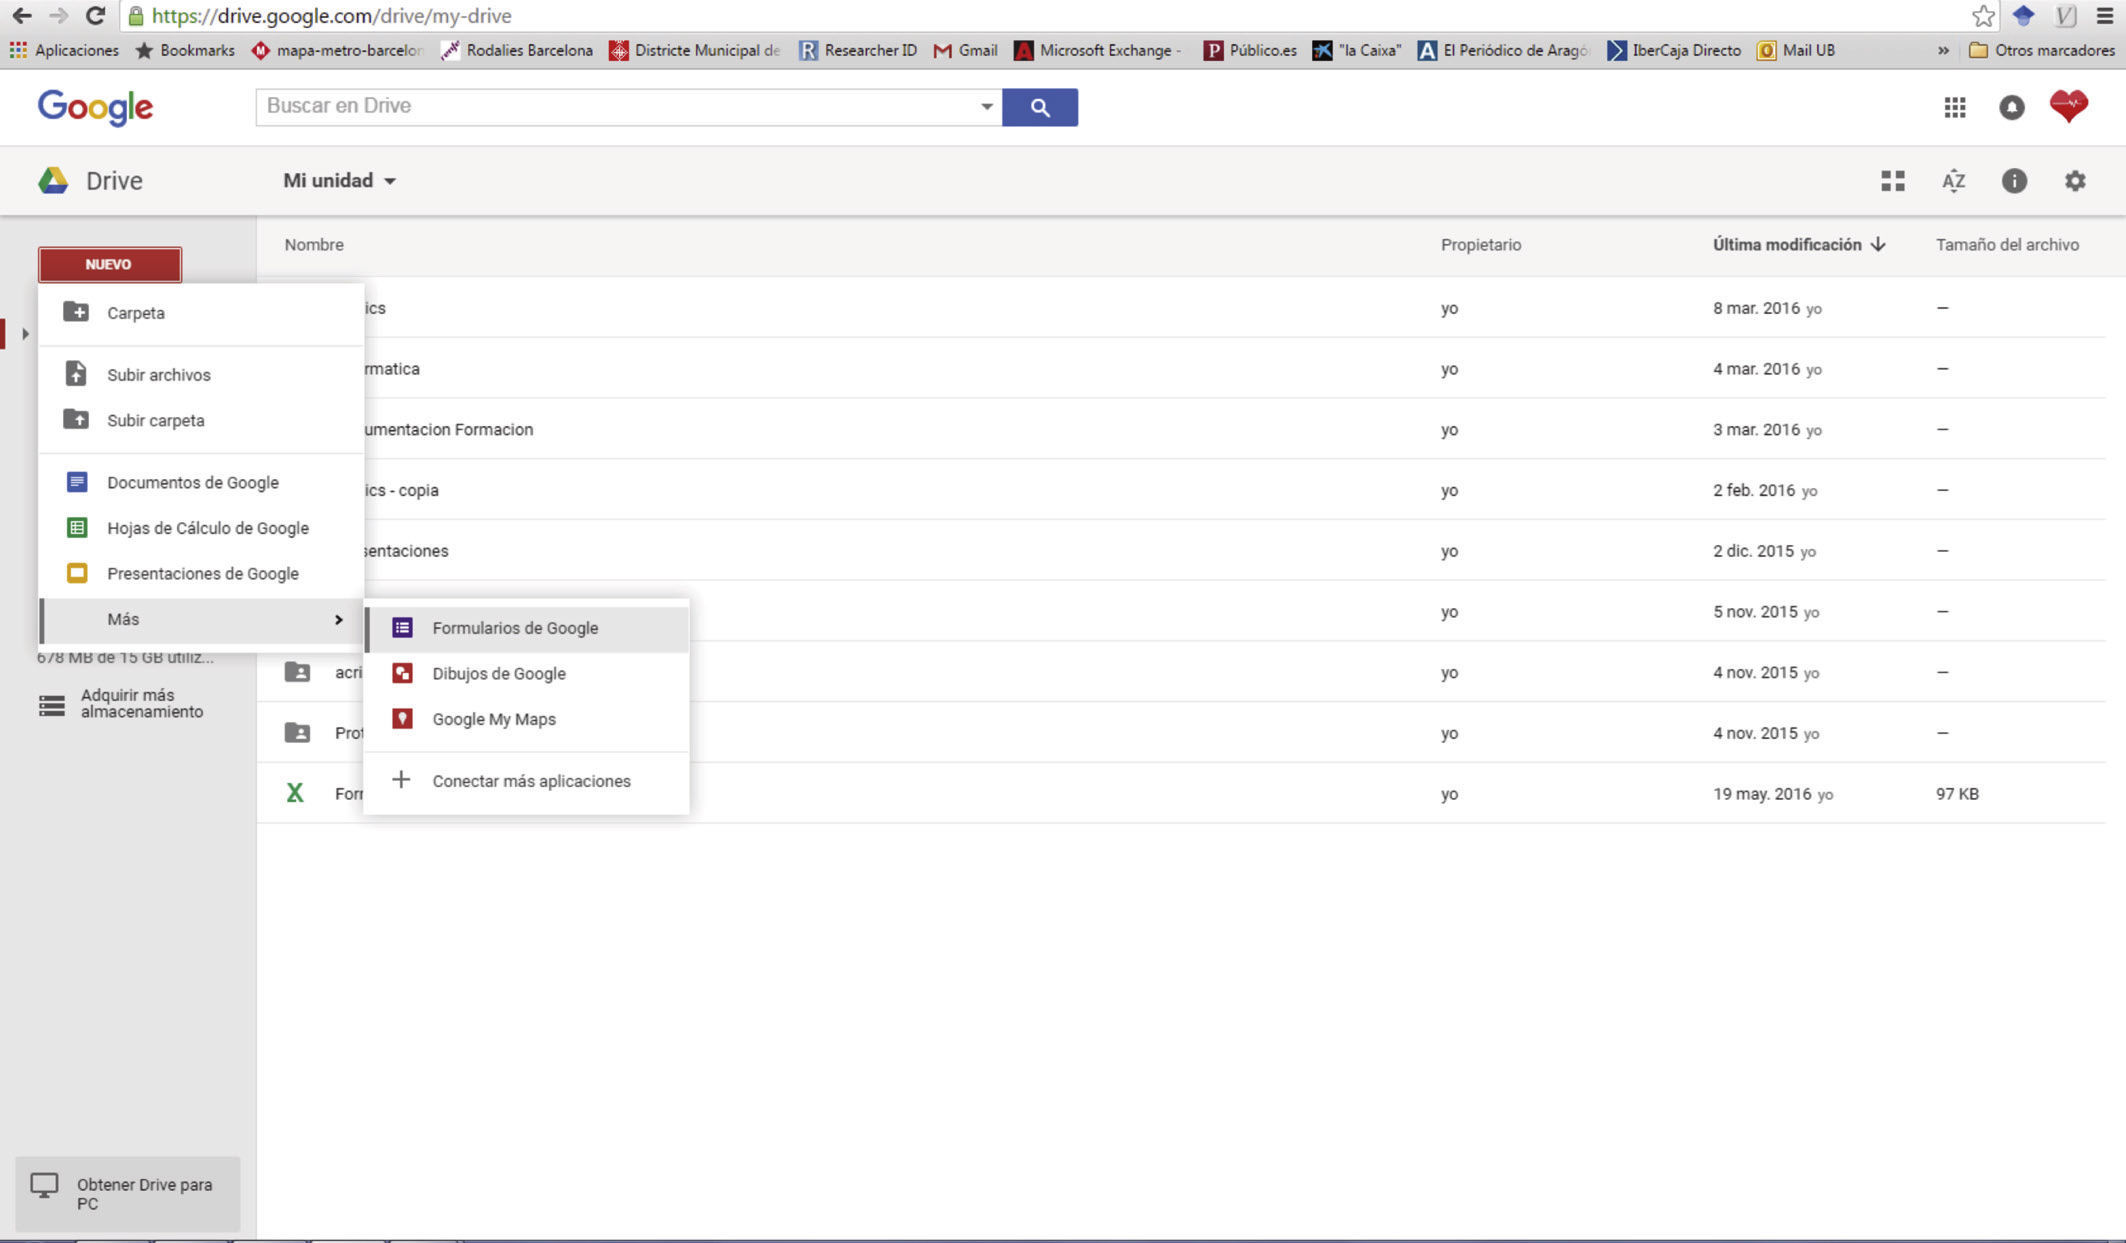Reload the page in the browser
This screenshot has width=2126, height=1243.
coord(95,16)
